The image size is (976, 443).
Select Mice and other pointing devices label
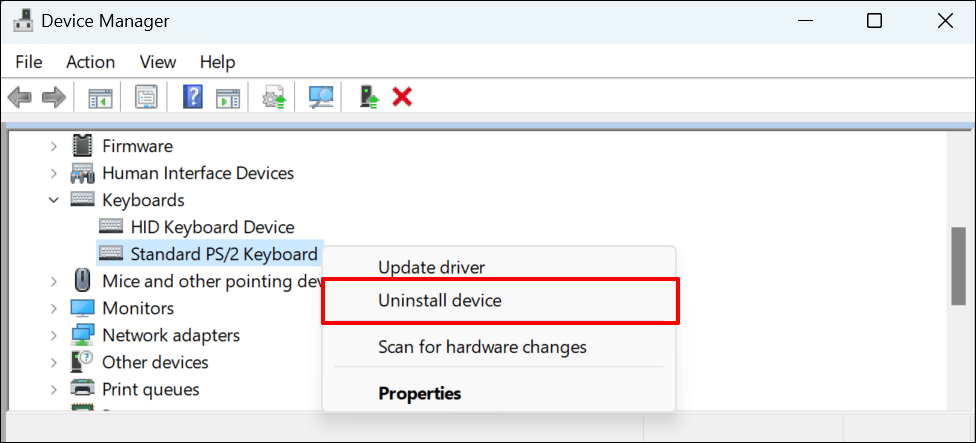pos(212,281)
